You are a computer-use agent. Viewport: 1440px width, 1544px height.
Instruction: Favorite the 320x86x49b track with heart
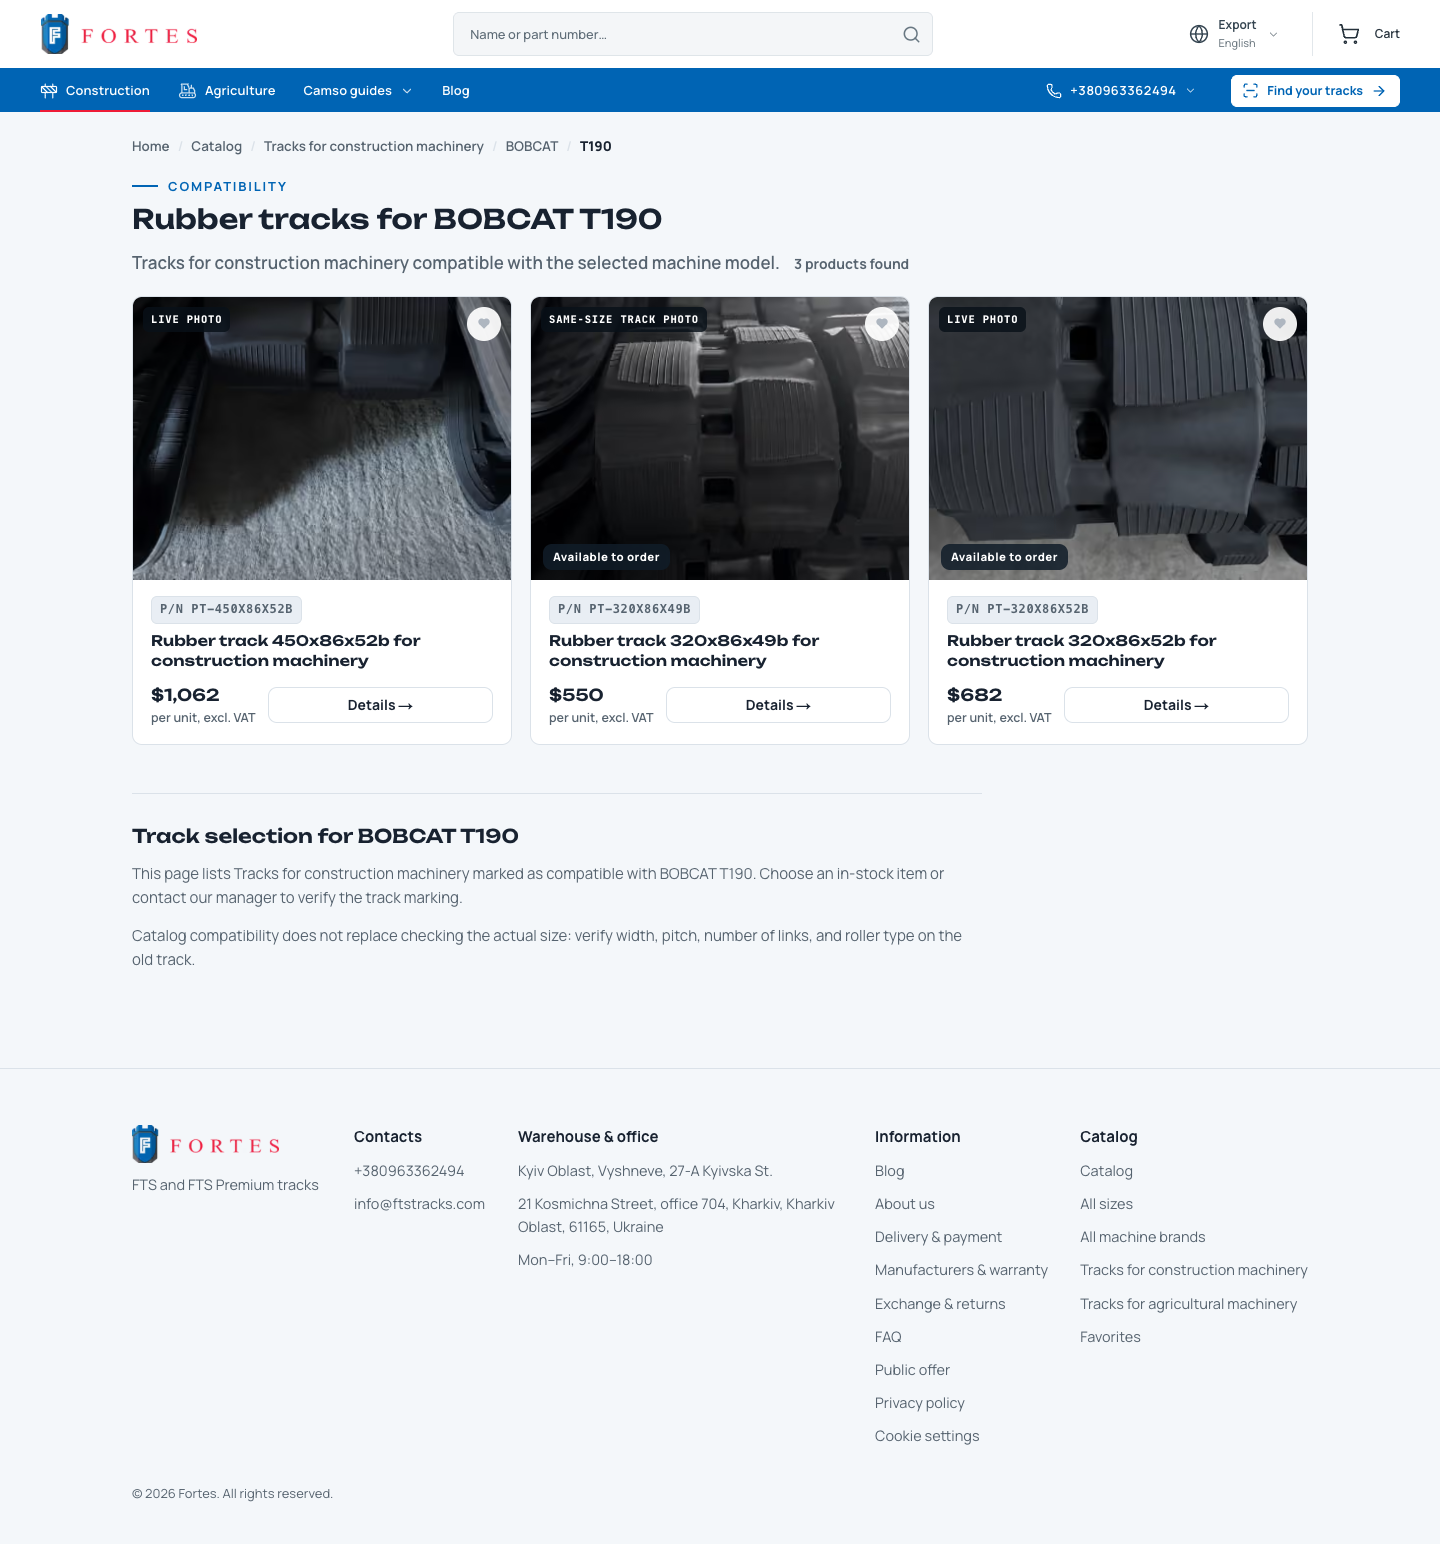pos(882,324)
